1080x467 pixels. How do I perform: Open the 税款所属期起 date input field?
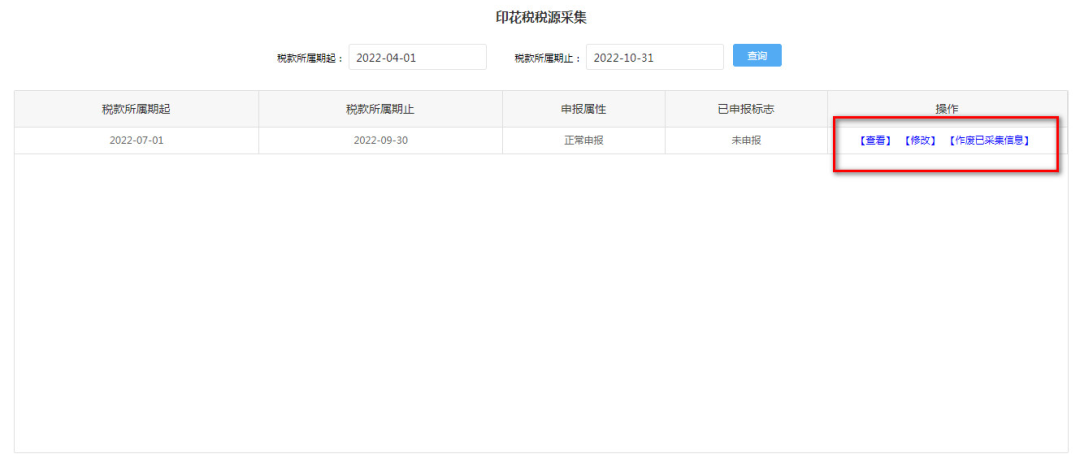pos(418,58)
